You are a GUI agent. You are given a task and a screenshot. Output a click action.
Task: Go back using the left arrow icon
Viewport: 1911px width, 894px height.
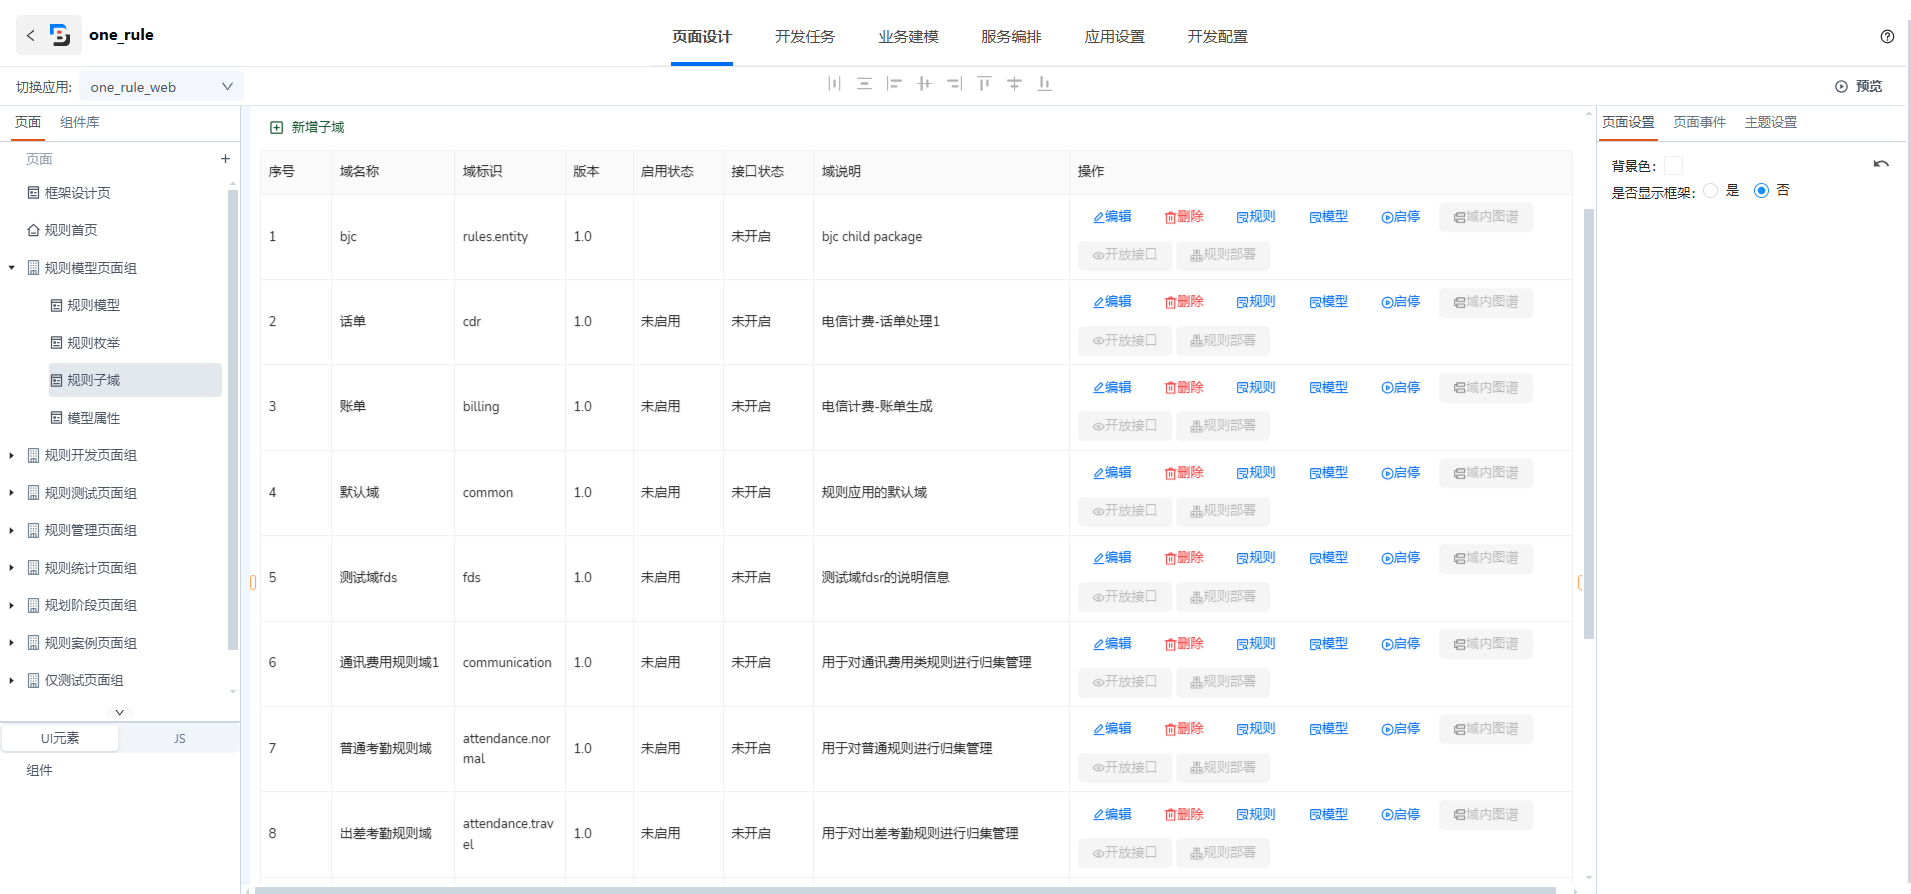(x=31, y=35)
